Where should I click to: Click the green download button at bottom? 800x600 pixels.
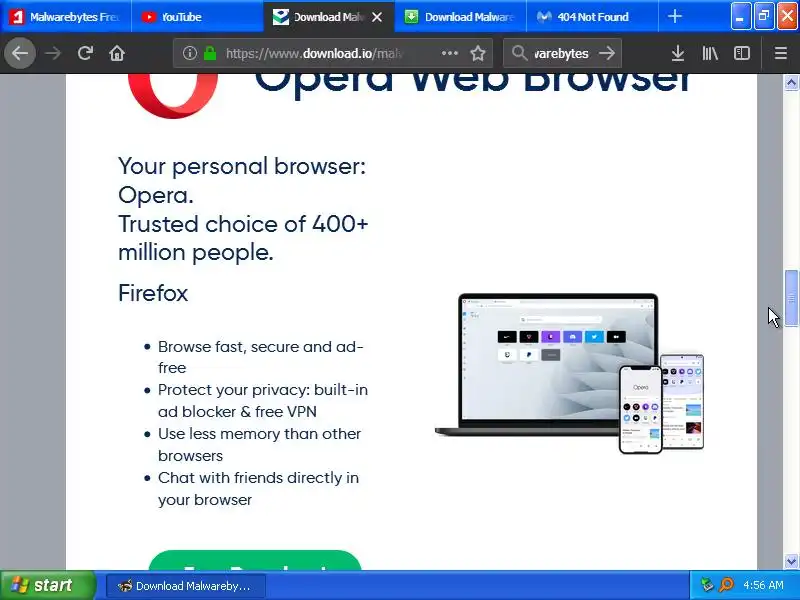255,560
